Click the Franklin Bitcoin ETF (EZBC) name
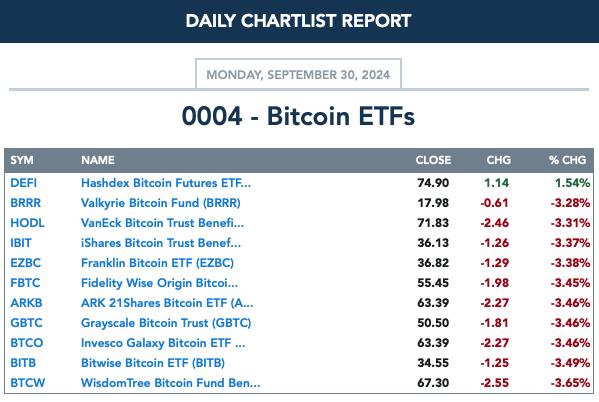Screen dimensions: 599x402 [x=157, y=263]
